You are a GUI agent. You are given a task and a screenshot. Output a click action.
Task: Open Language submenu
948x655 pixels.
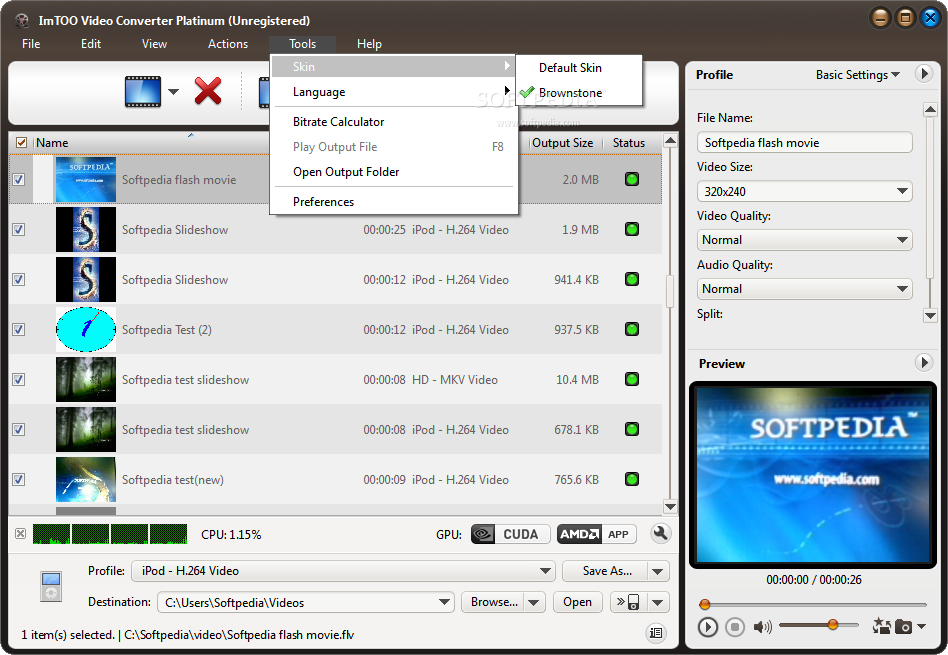click(x=394, y=92)
